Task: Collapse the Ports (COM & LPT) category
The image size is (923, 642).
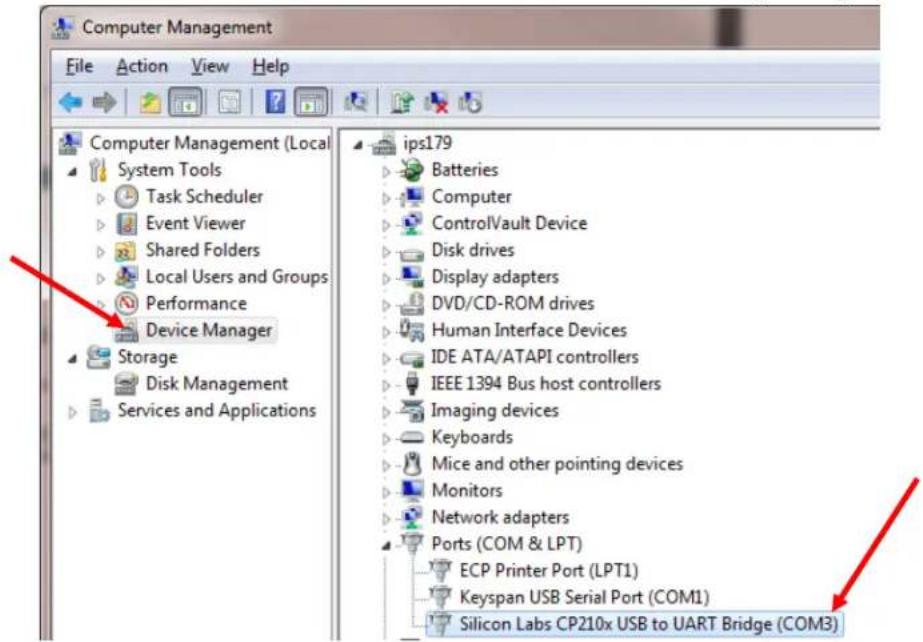Action: [x=386, y=546]
